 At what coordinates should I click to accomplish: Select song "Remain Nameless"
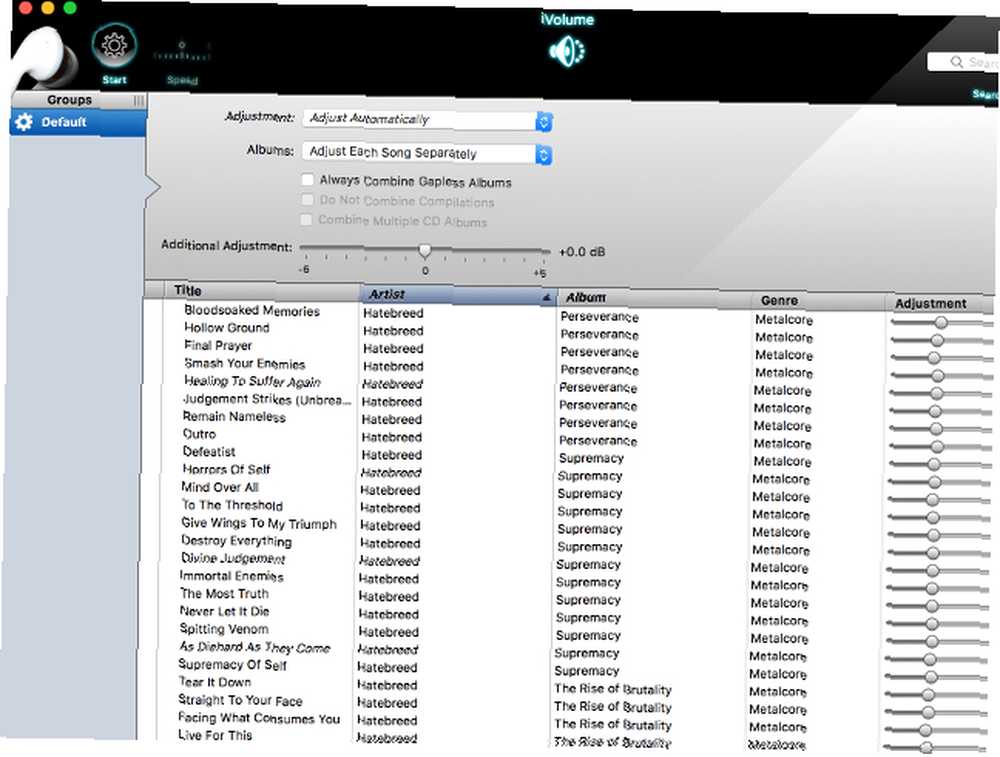click(234, 416)
